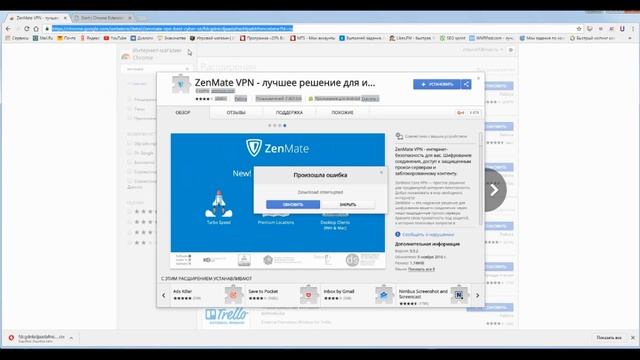Switch to the Отзывы tab
640x360 pixels.
(236, 112)
